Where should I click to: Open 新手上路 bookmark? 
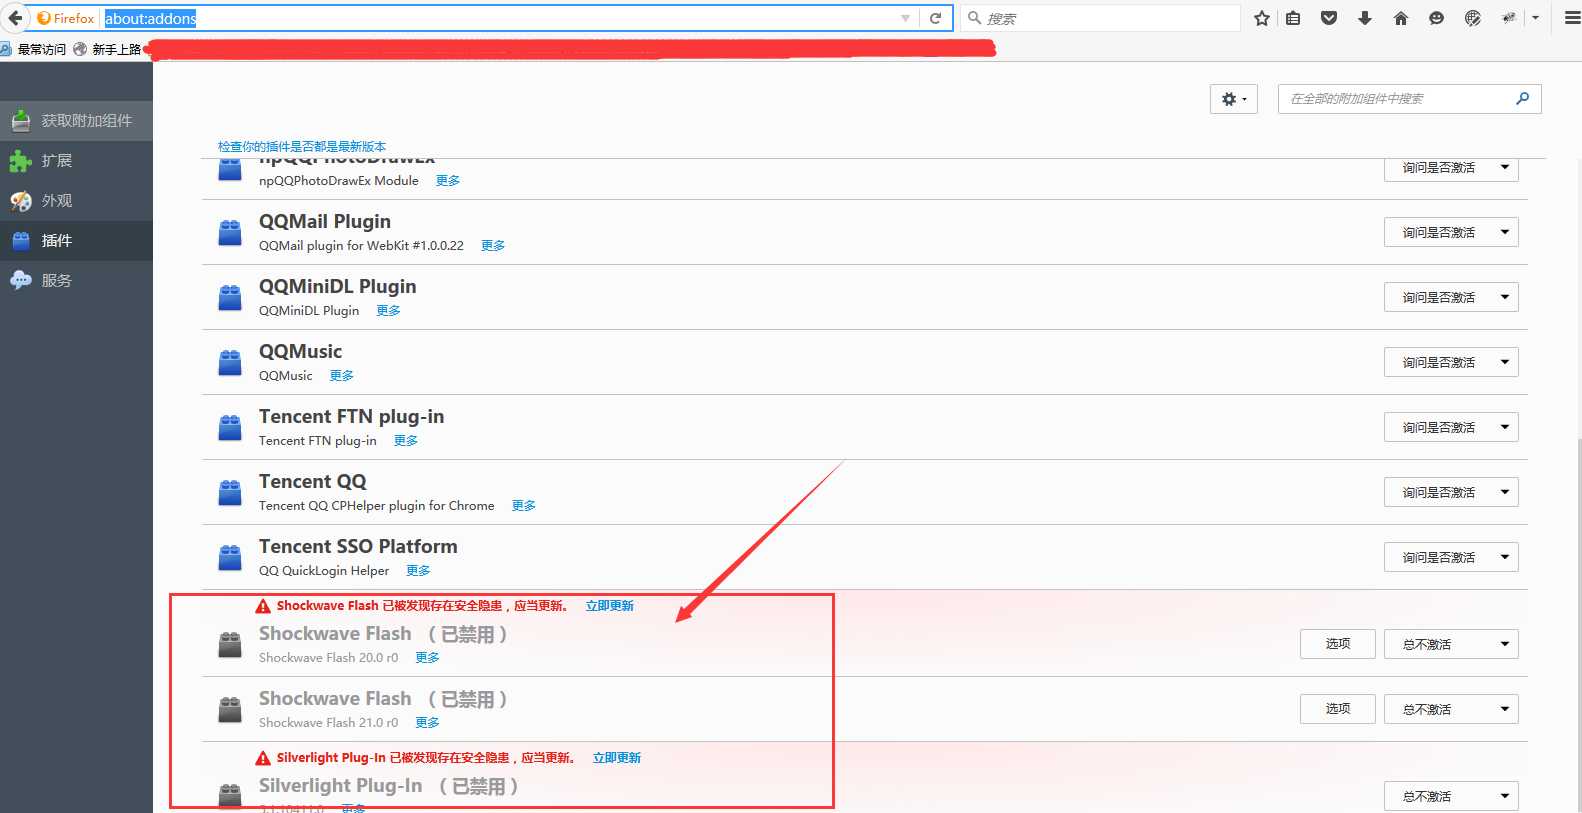point(107,49)
